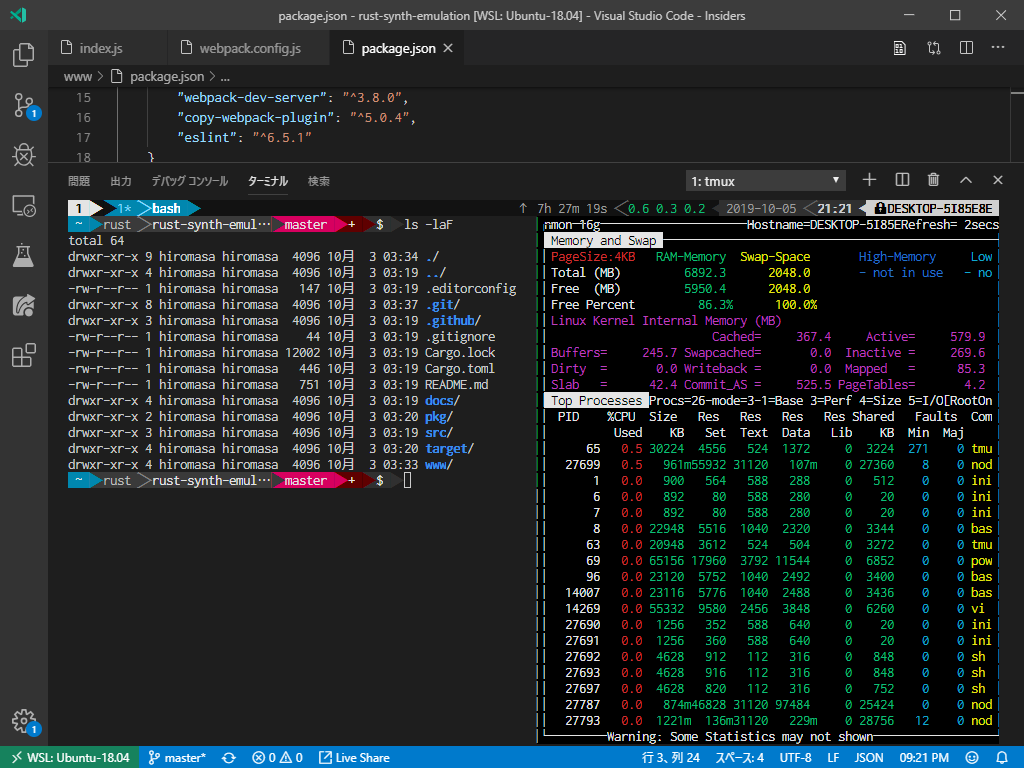This screenshot has width=1024, height=768.
Task: Open the editor actions ellipsis menu
Action: (997, 47)
